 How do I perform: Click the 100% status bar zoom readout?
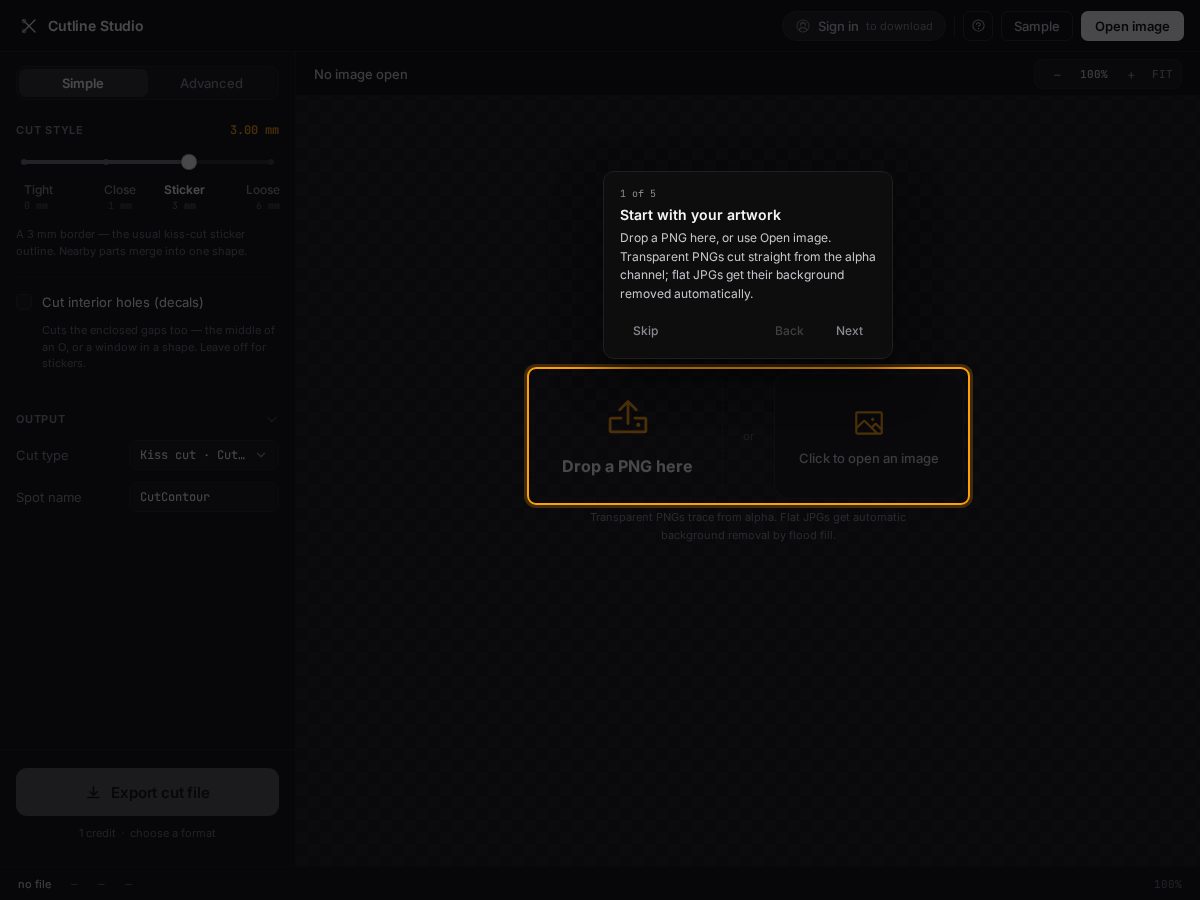(1168, 884)
